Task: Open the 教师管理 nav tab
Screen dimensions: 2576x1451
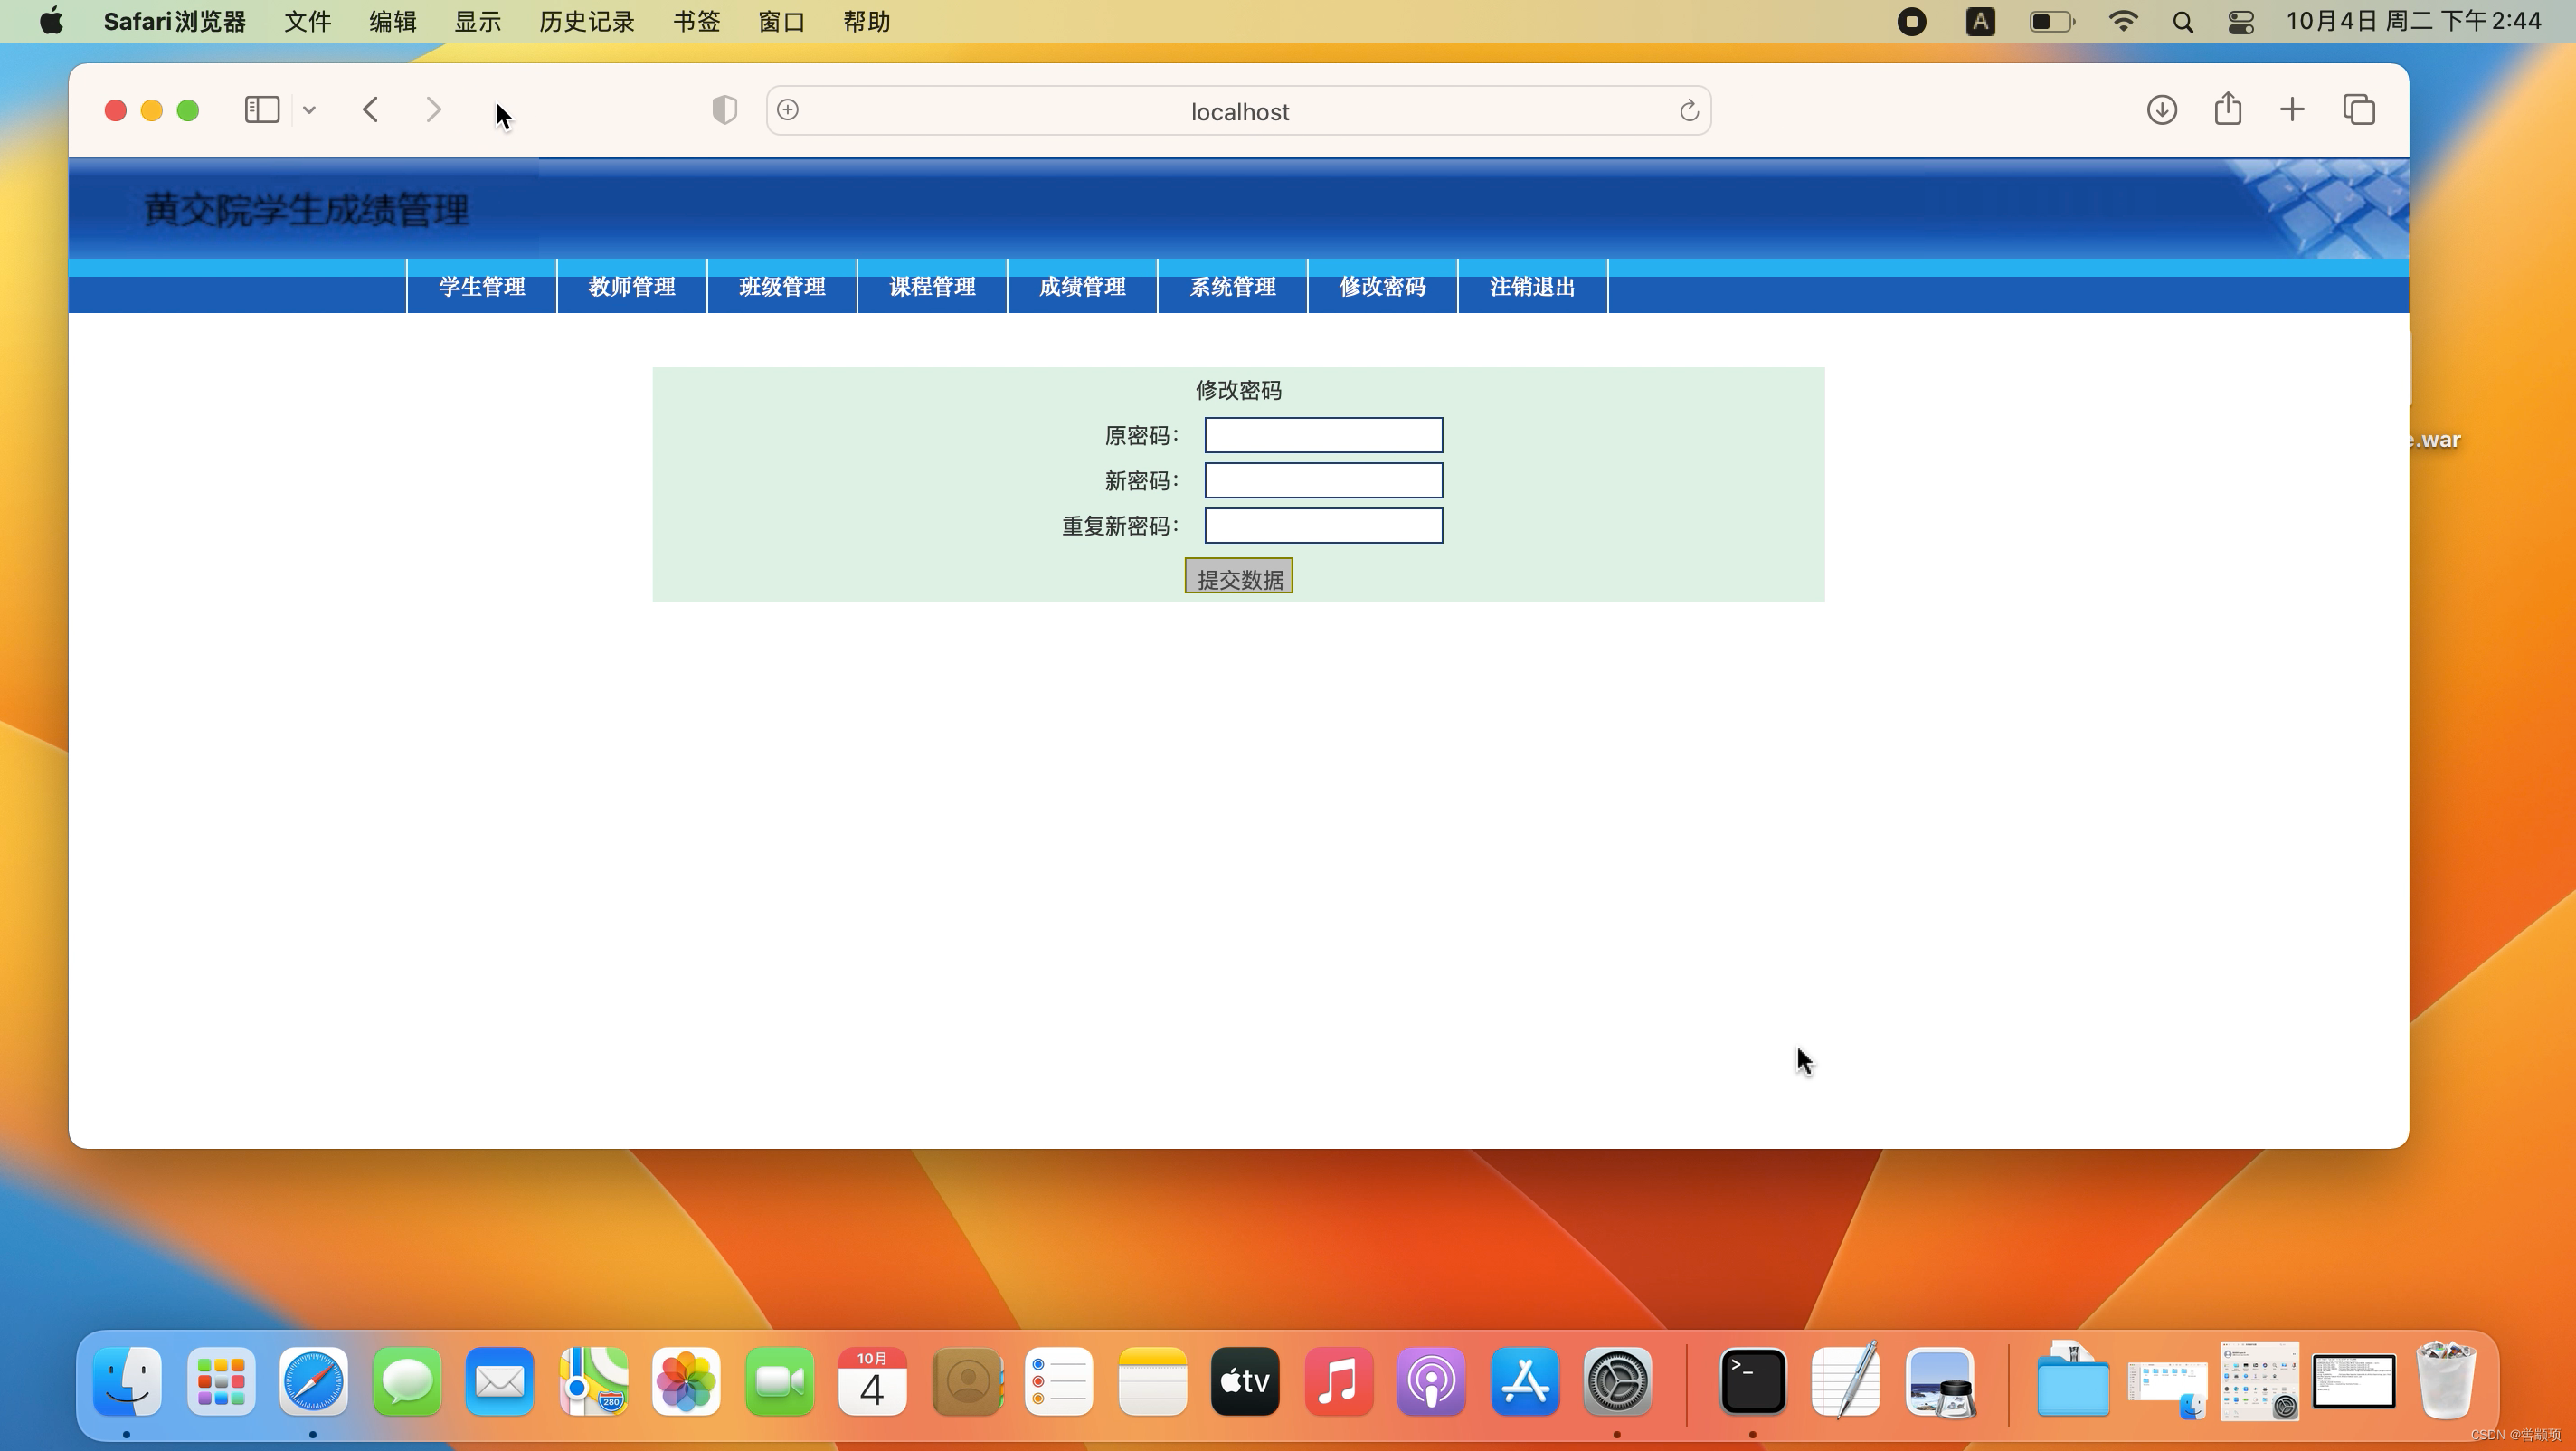Action: [x=632, y=287]
